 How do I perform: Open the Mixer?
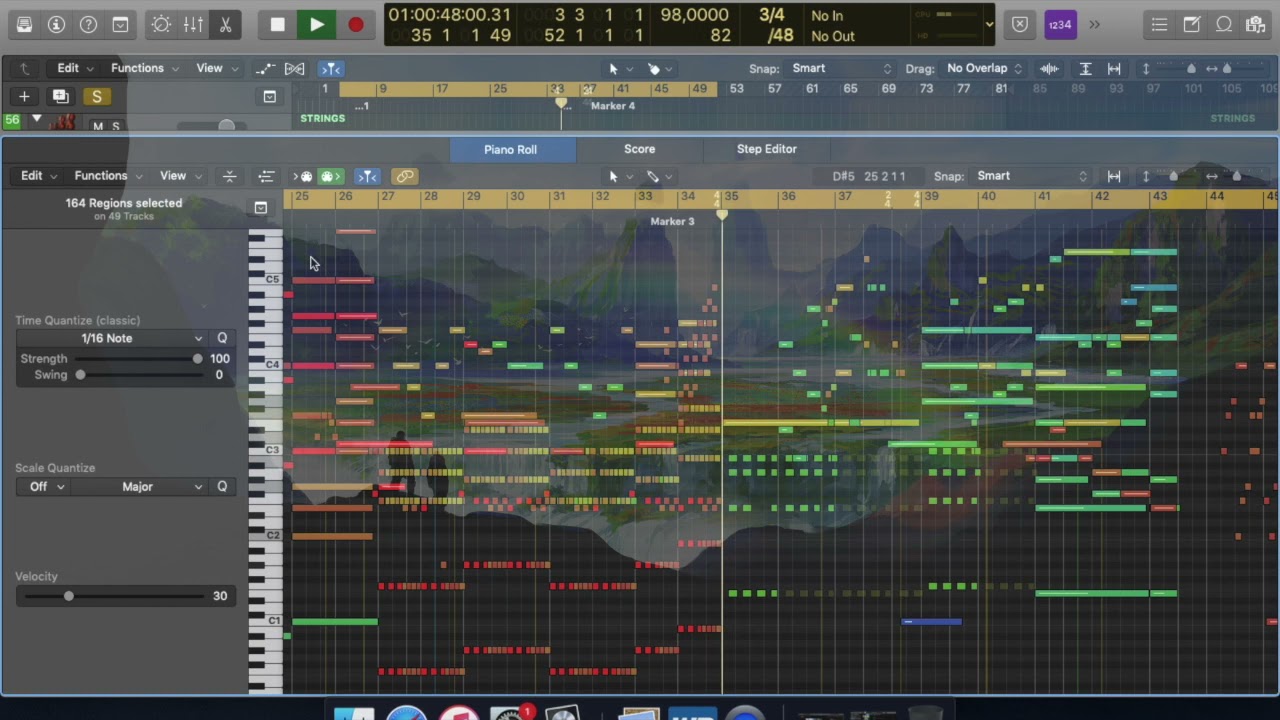pyautogui.click(x=193, y=24)
